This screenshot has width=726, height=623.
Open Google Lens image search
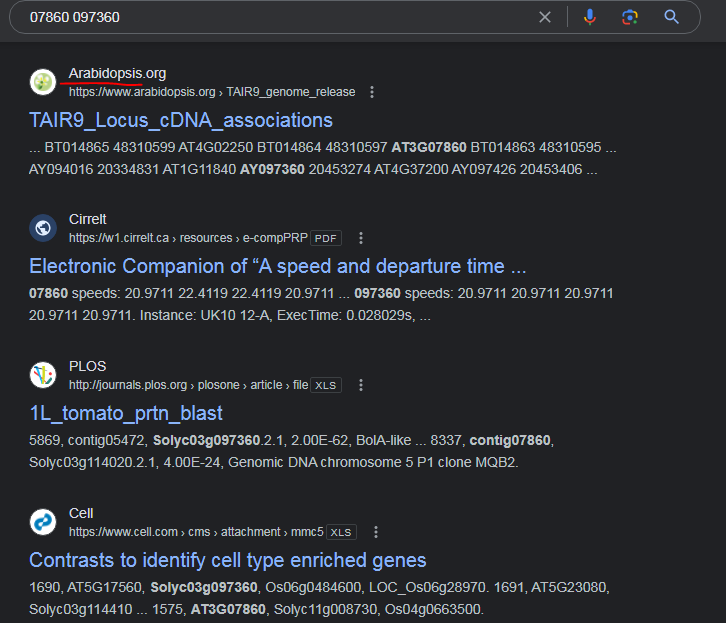[x=630, y=17]
